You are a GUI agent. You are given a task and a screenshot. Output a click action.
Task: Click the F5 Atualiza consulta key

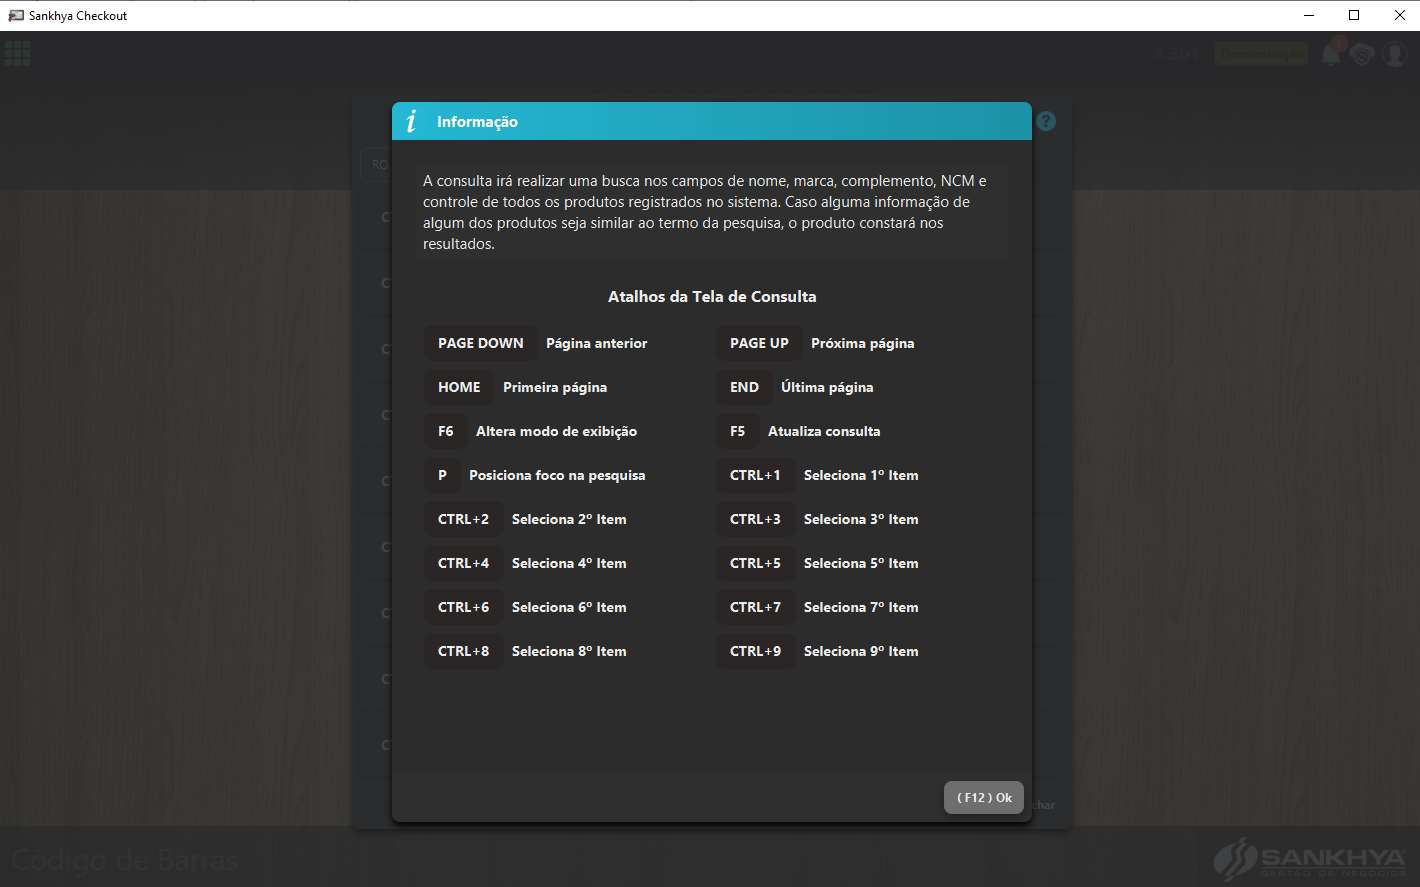point(738,431)
